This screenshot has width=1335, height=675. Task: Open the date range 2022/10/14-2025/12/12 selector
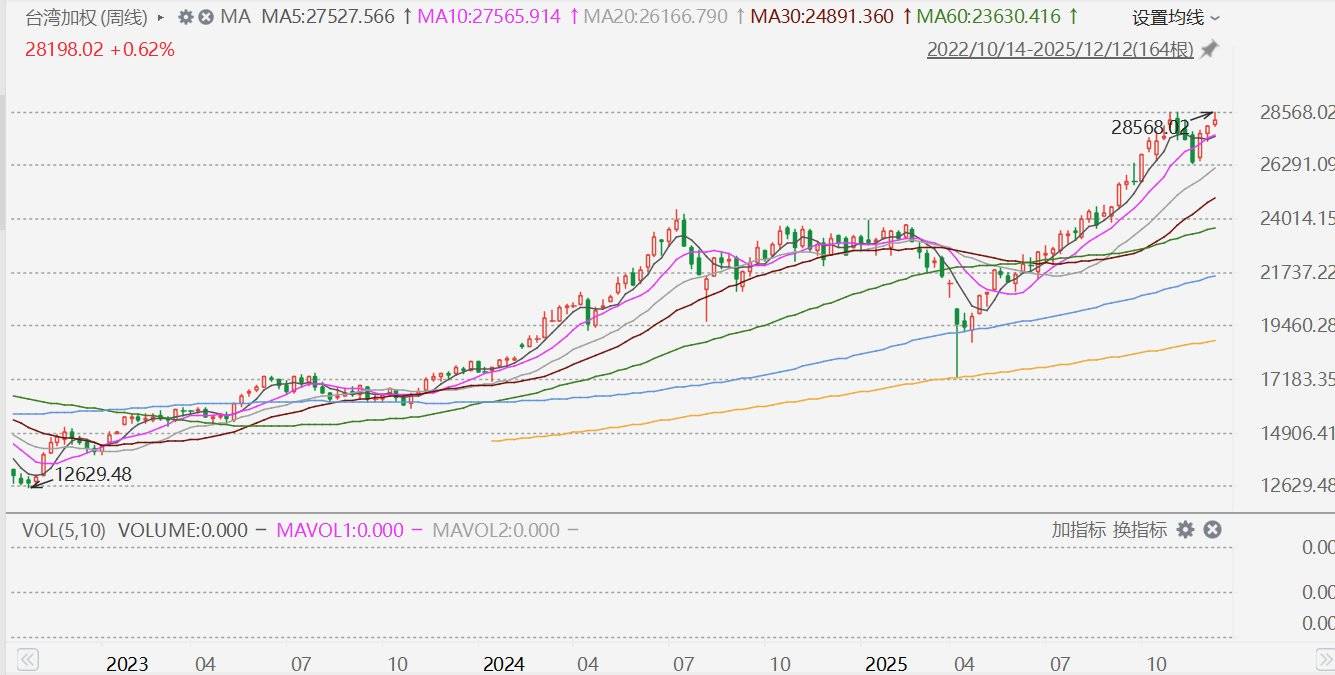pyautogui.click(x=1060, y=49)
